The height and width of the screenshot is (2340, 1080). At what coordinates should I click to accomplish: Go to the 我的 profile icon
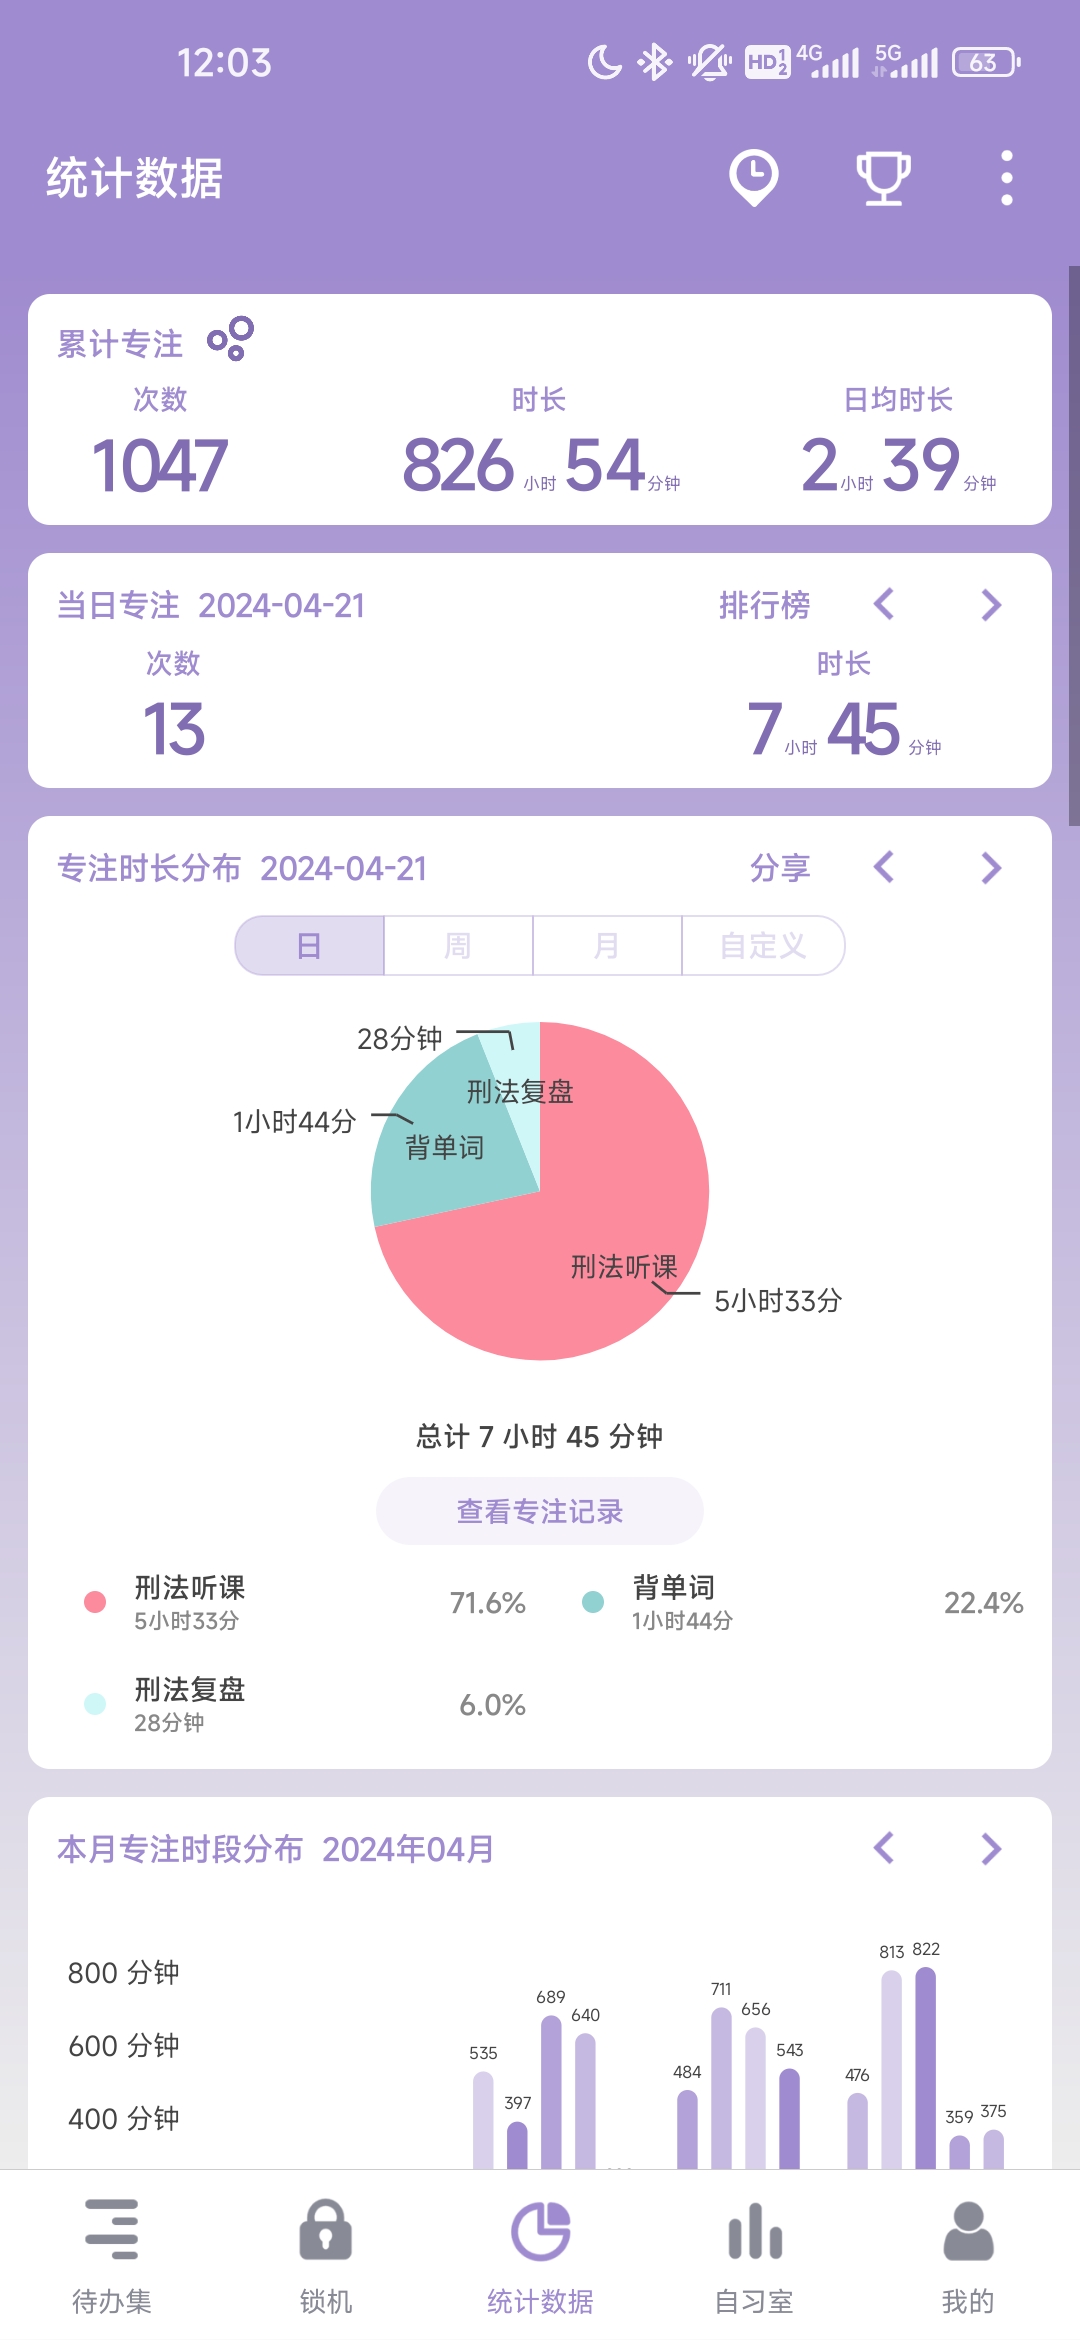pos(968,2228)
